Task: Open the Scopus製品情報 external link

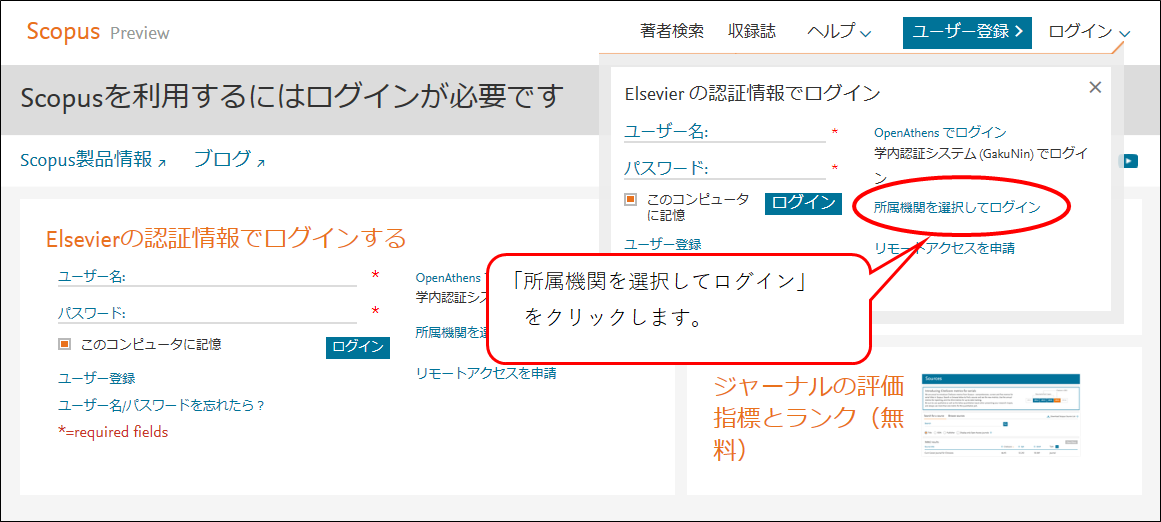Action: tap(93, 159)
